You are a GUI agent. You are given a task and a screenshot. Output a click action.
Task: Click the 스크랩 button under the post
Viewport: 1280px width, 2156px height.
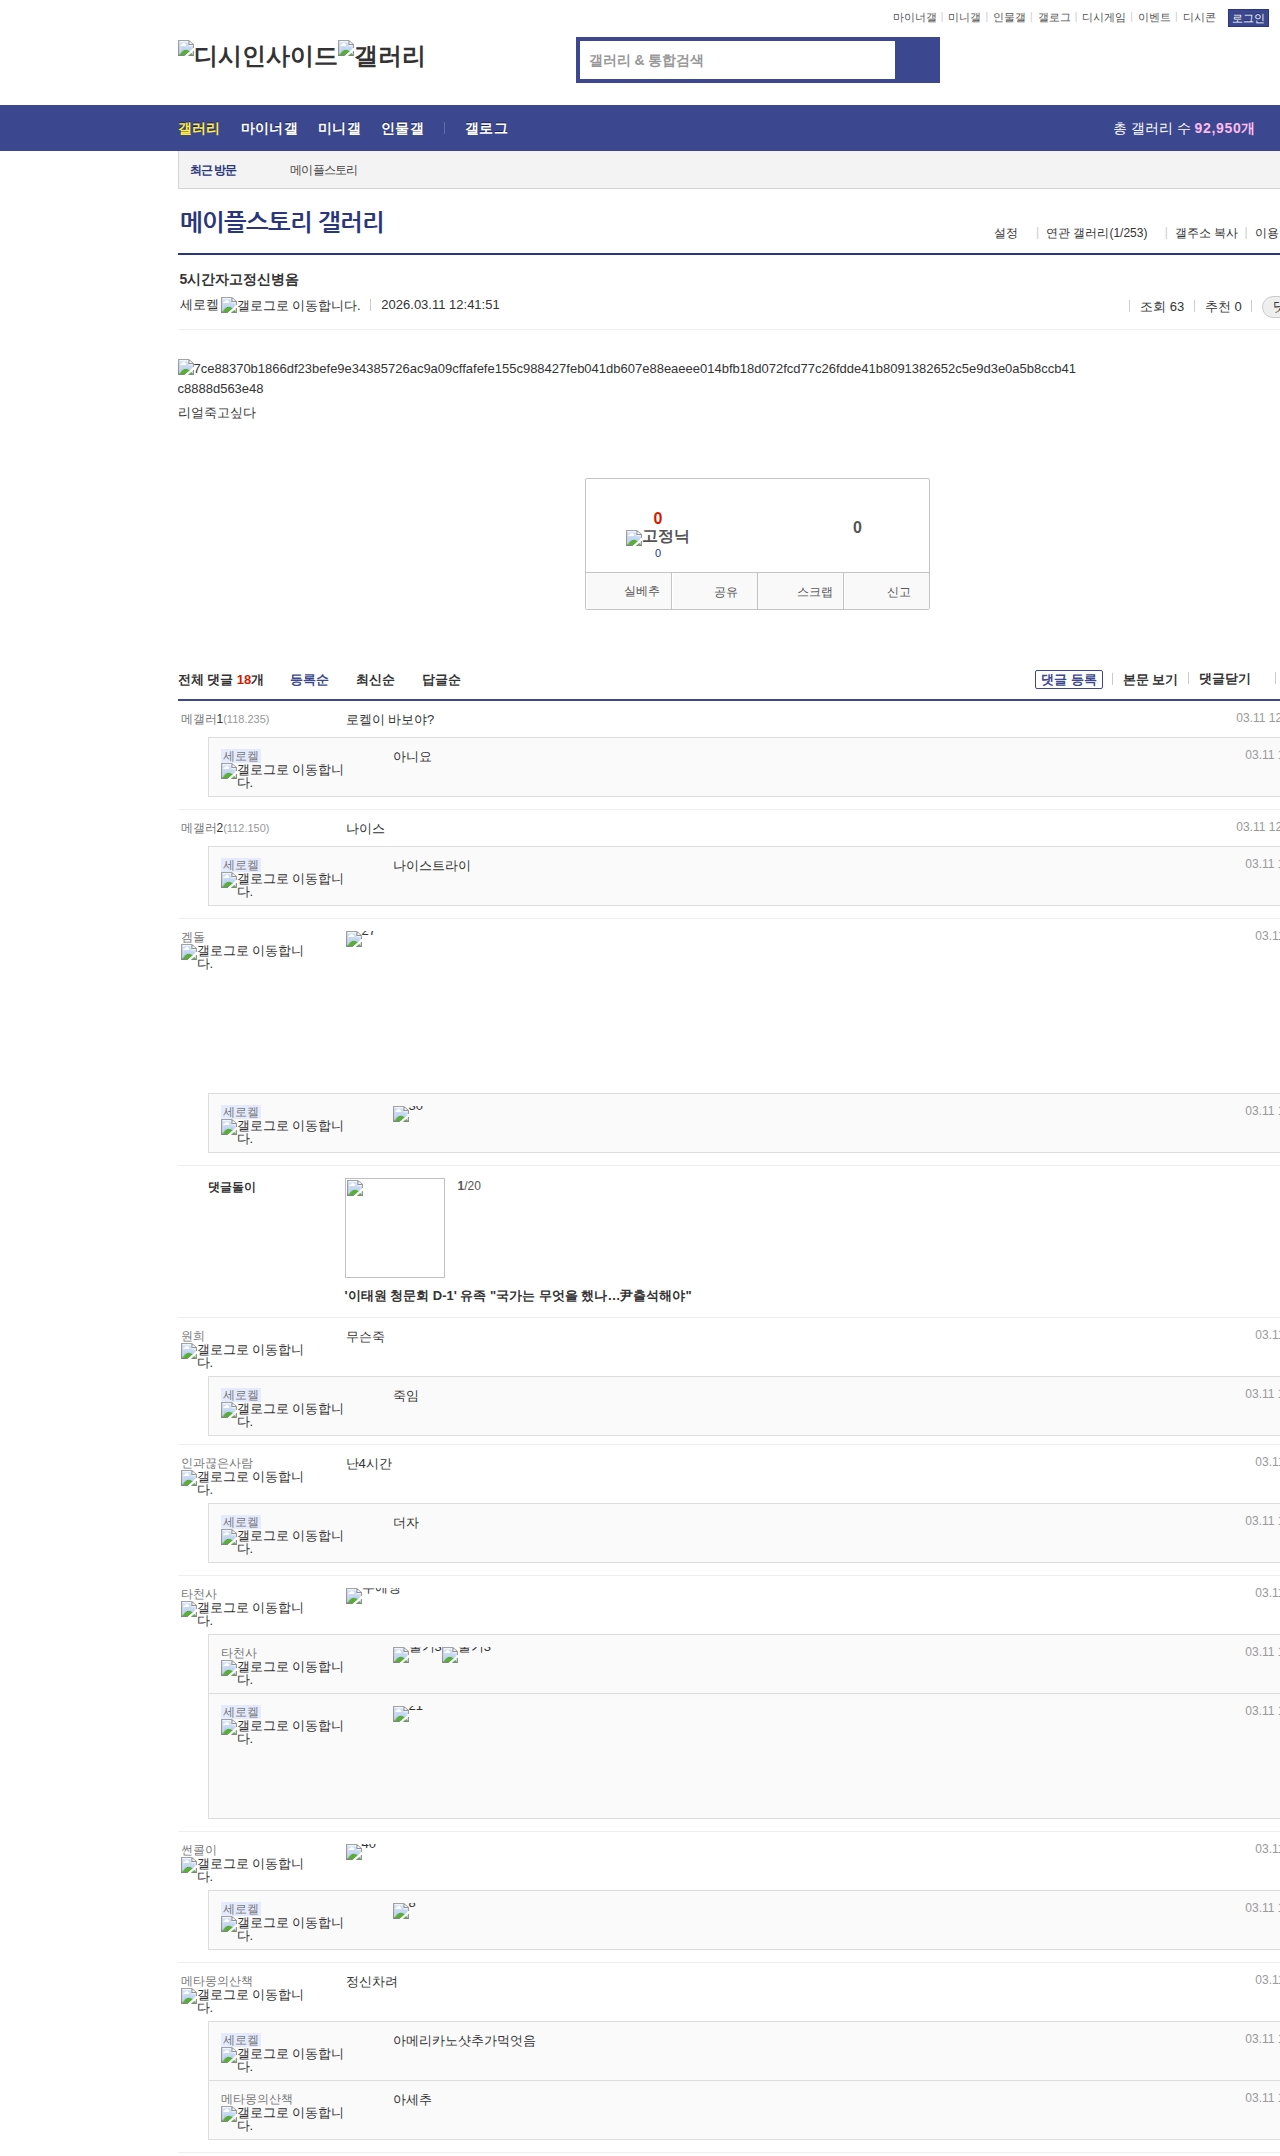coord(814,592)
